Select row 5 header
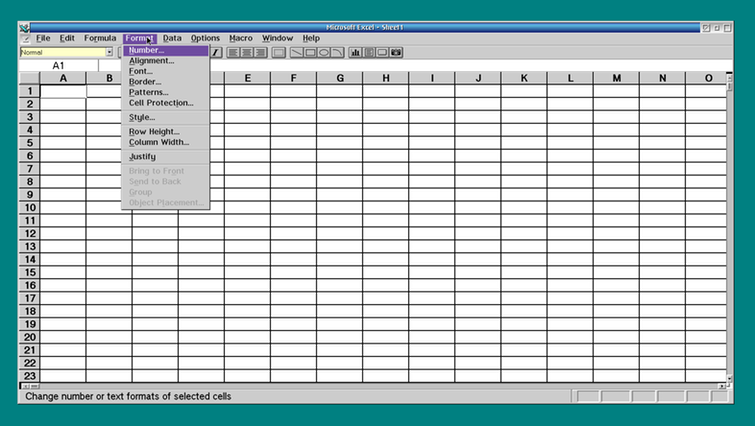755x426 pixels. pyautogui.click(x=29, y=143)
